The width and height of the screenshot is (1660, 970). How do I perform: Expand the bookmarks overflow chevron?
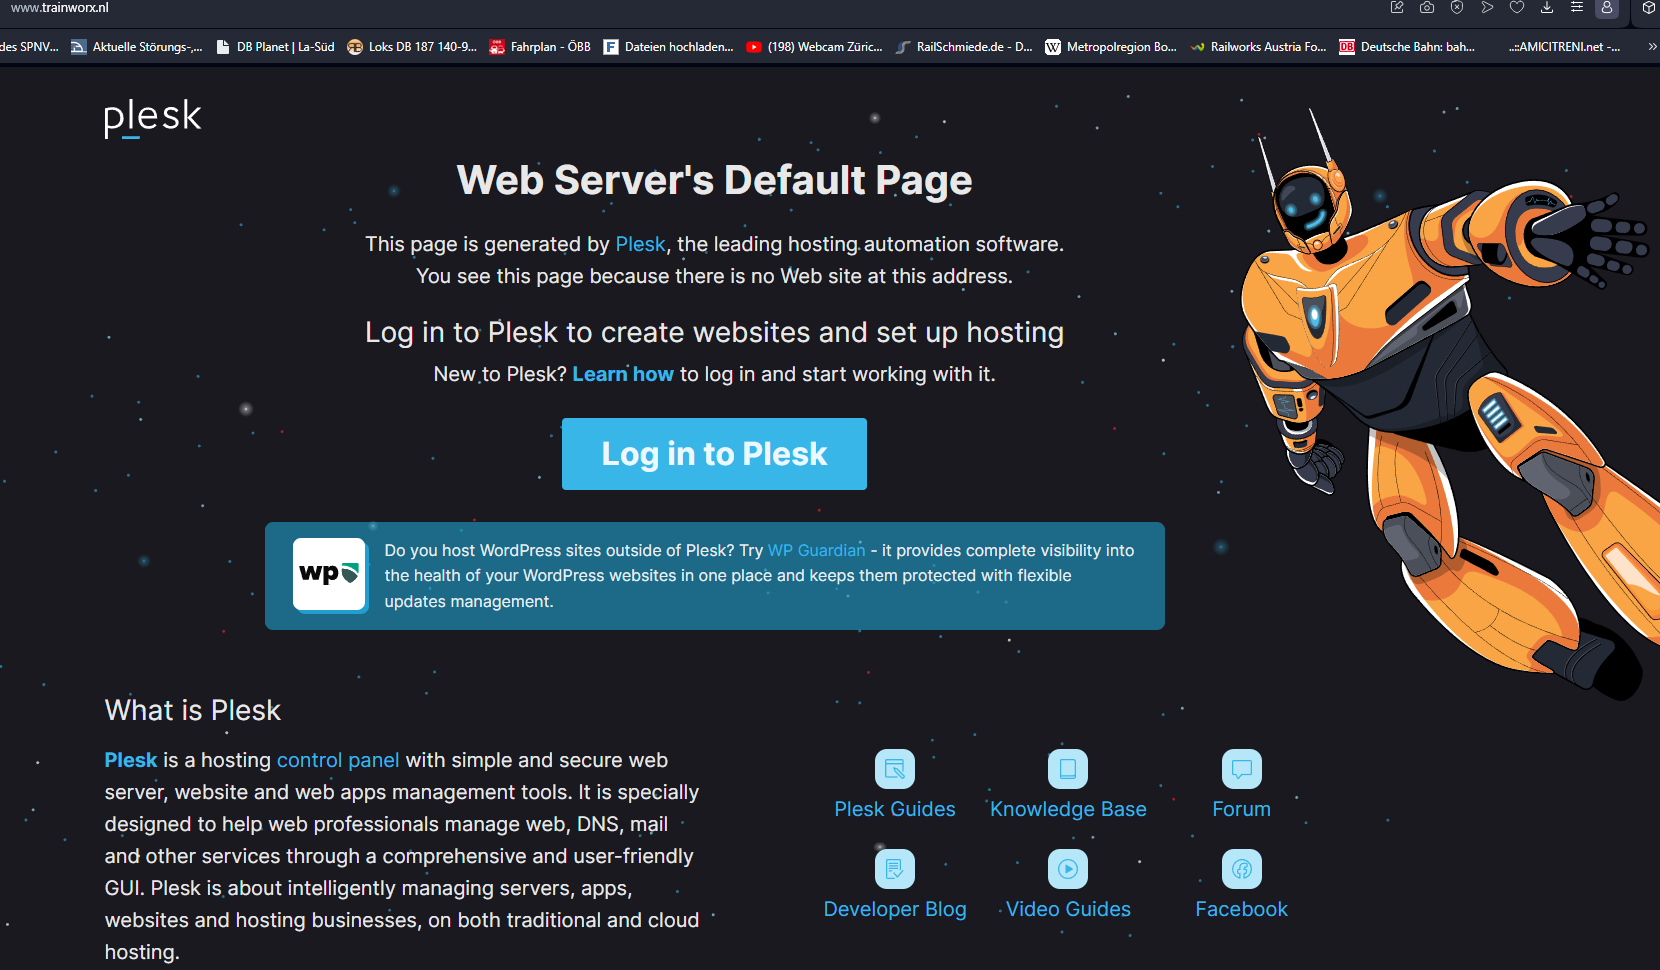click(x=1652, y=46)
